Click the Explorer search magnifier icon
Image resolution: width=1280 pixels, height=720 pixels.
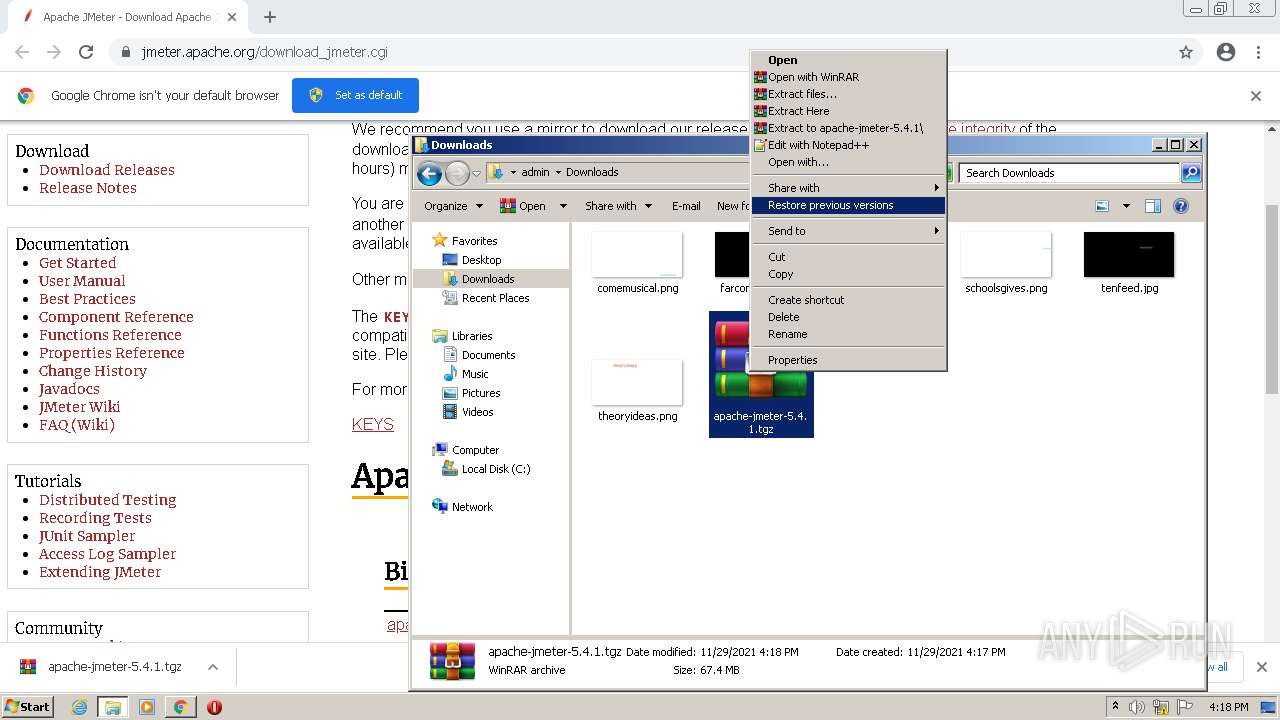1191,173
